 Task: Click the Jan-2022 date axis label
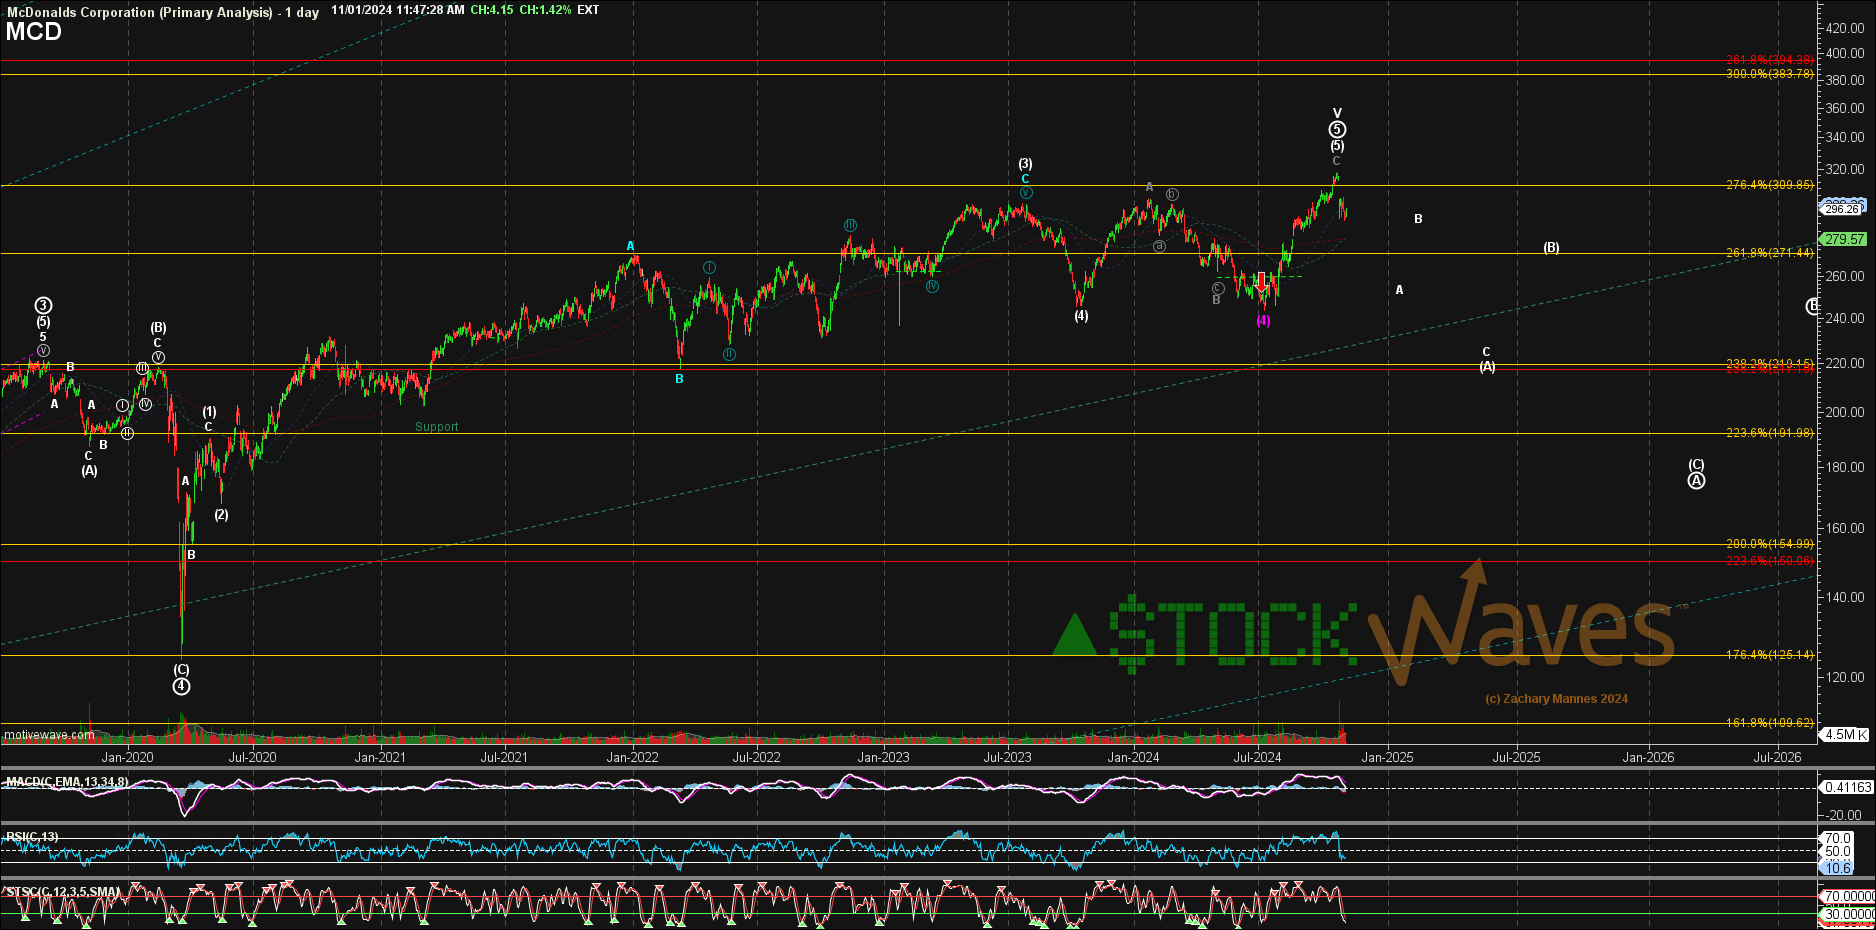pyautogui.click(x=632, y=757)
